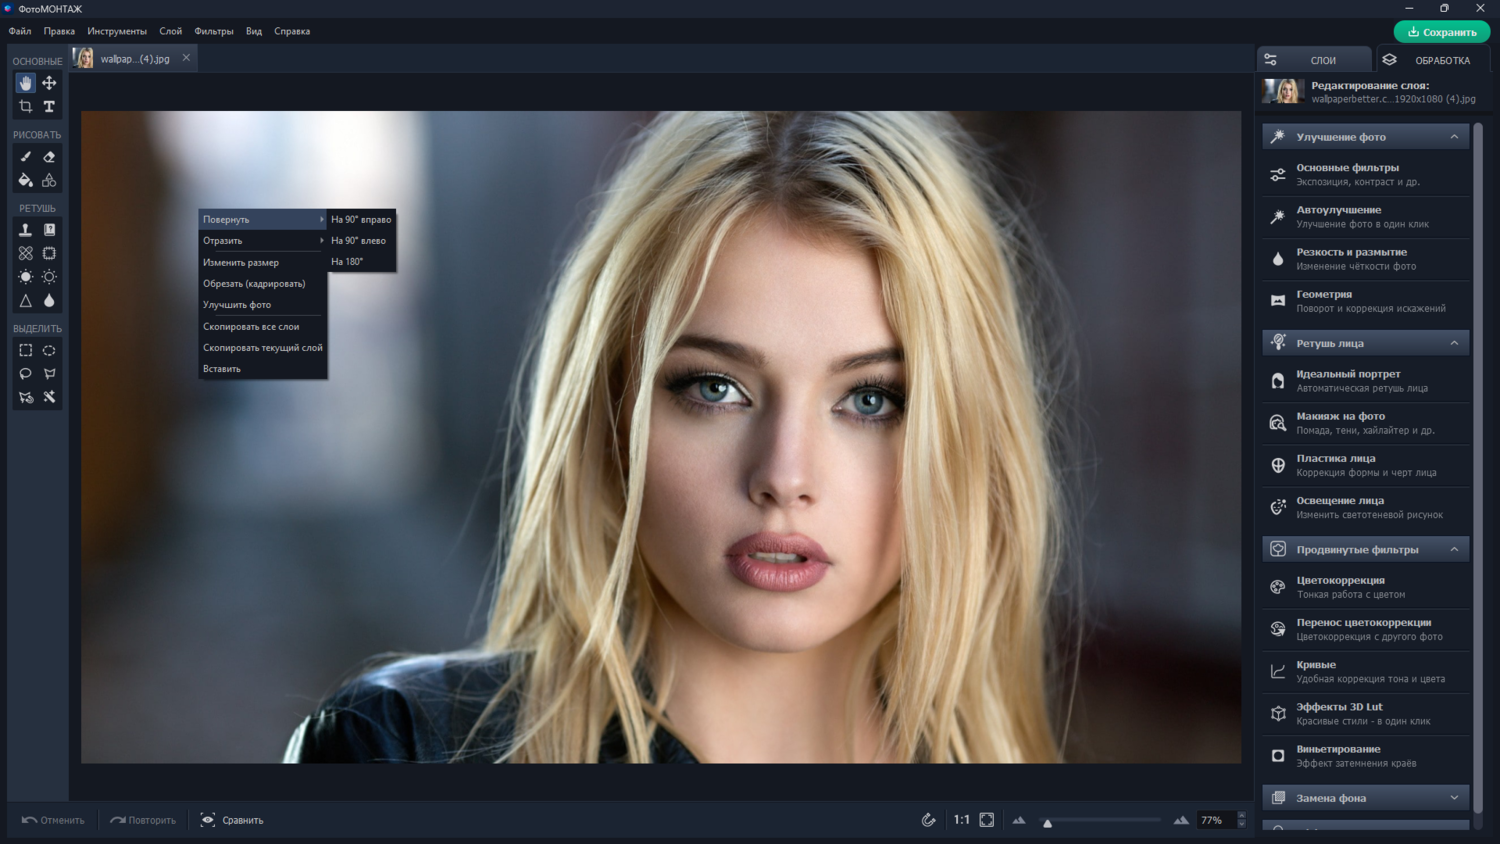The height and width of the screenshot is (844, 1500).
Task: Select the Stamp tool
Action: click(26, 229)
